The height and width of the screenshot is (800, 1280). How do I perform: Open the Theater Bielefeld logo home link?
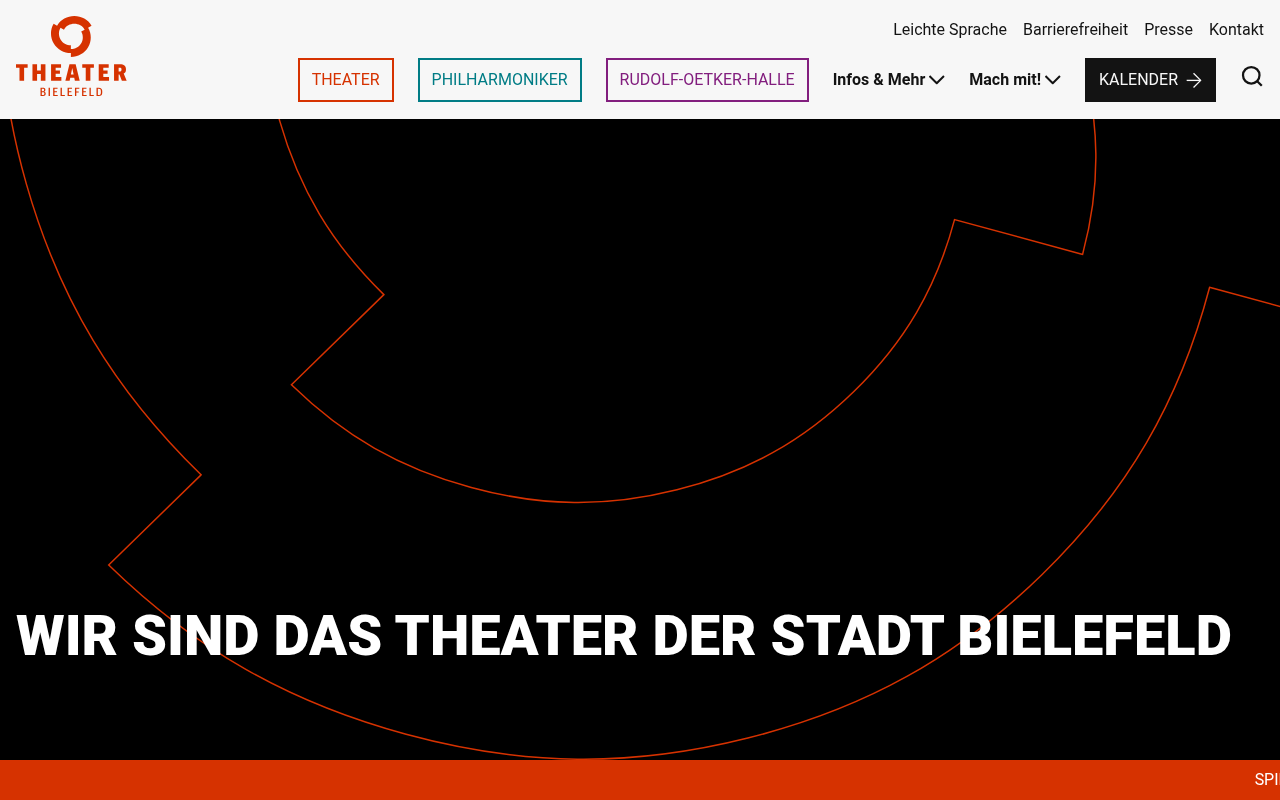click(71, 57)
